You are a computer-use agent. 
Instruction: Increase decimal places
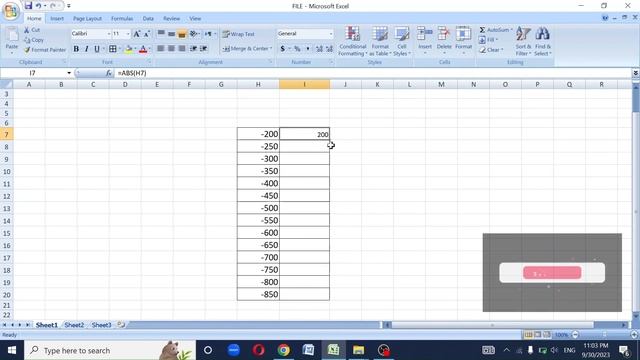[319, 49]
